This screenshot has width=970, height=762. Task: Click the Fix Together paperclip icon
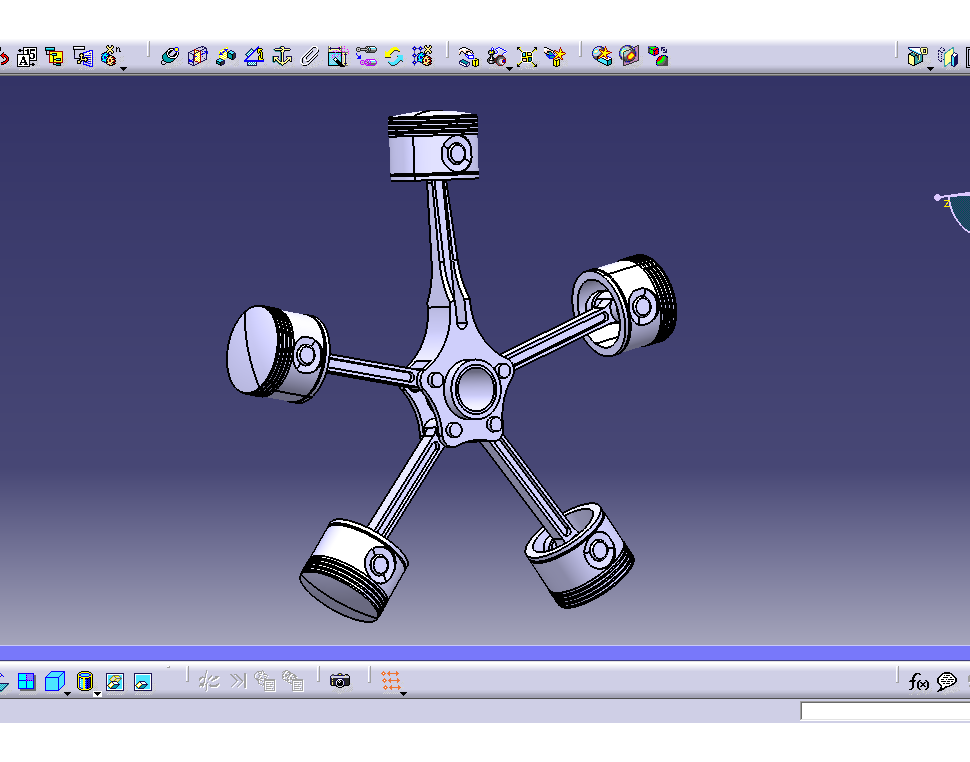click(x=310, y=57)
